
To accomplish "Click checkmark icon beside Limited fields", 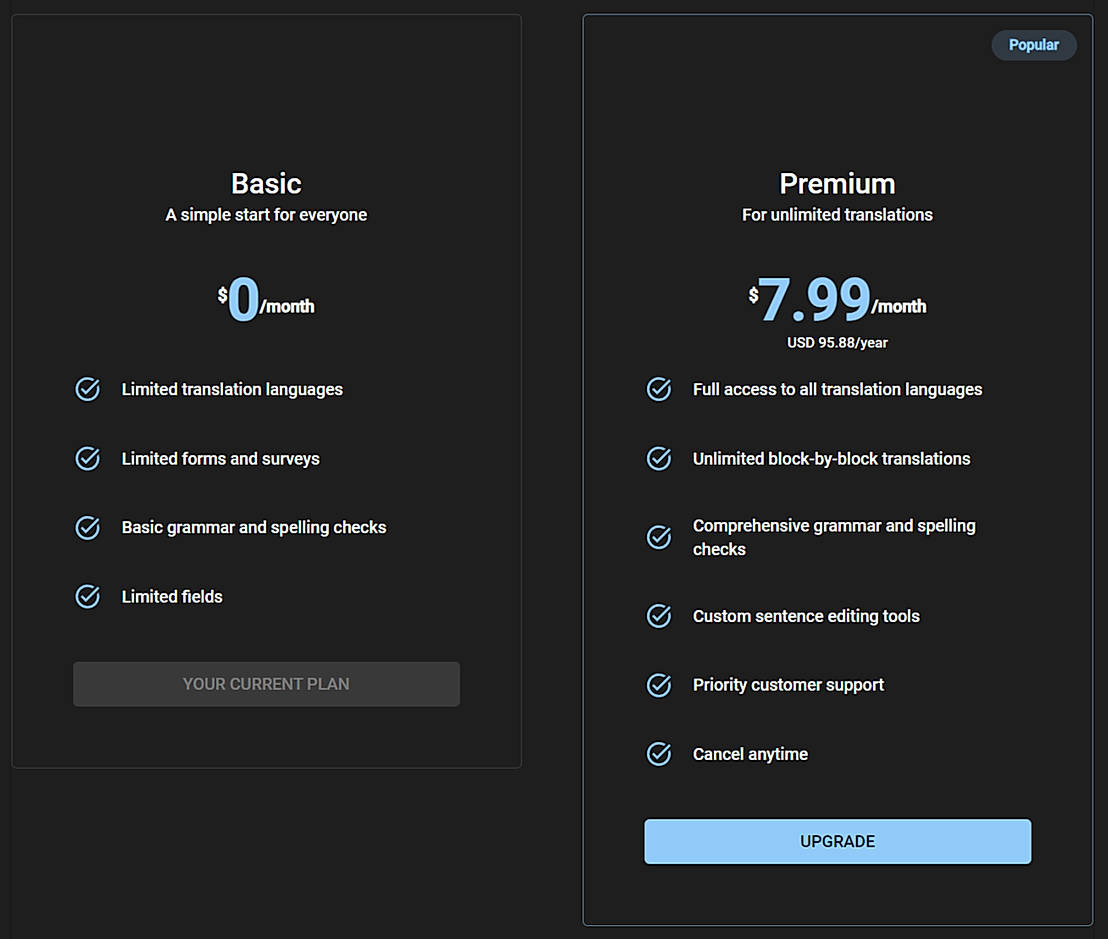I will 88,596.
